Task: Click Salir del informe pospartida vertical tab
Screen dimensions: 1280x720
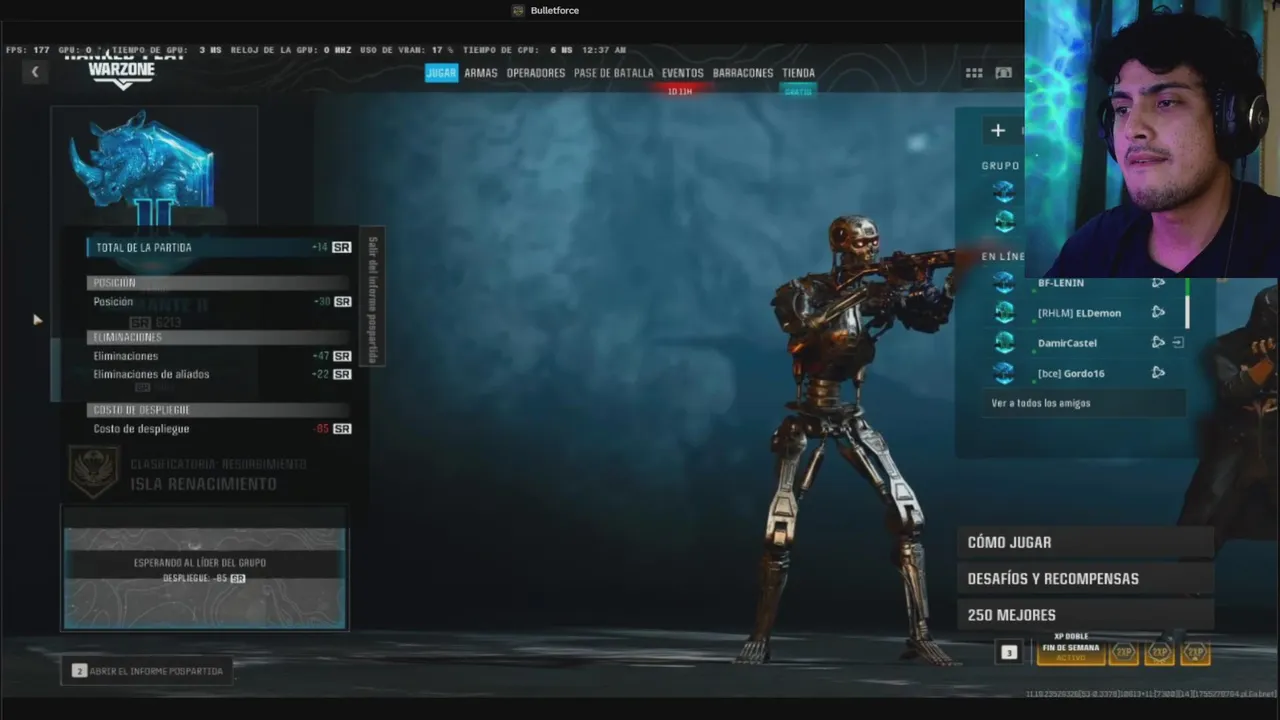Action: point(372,297)
